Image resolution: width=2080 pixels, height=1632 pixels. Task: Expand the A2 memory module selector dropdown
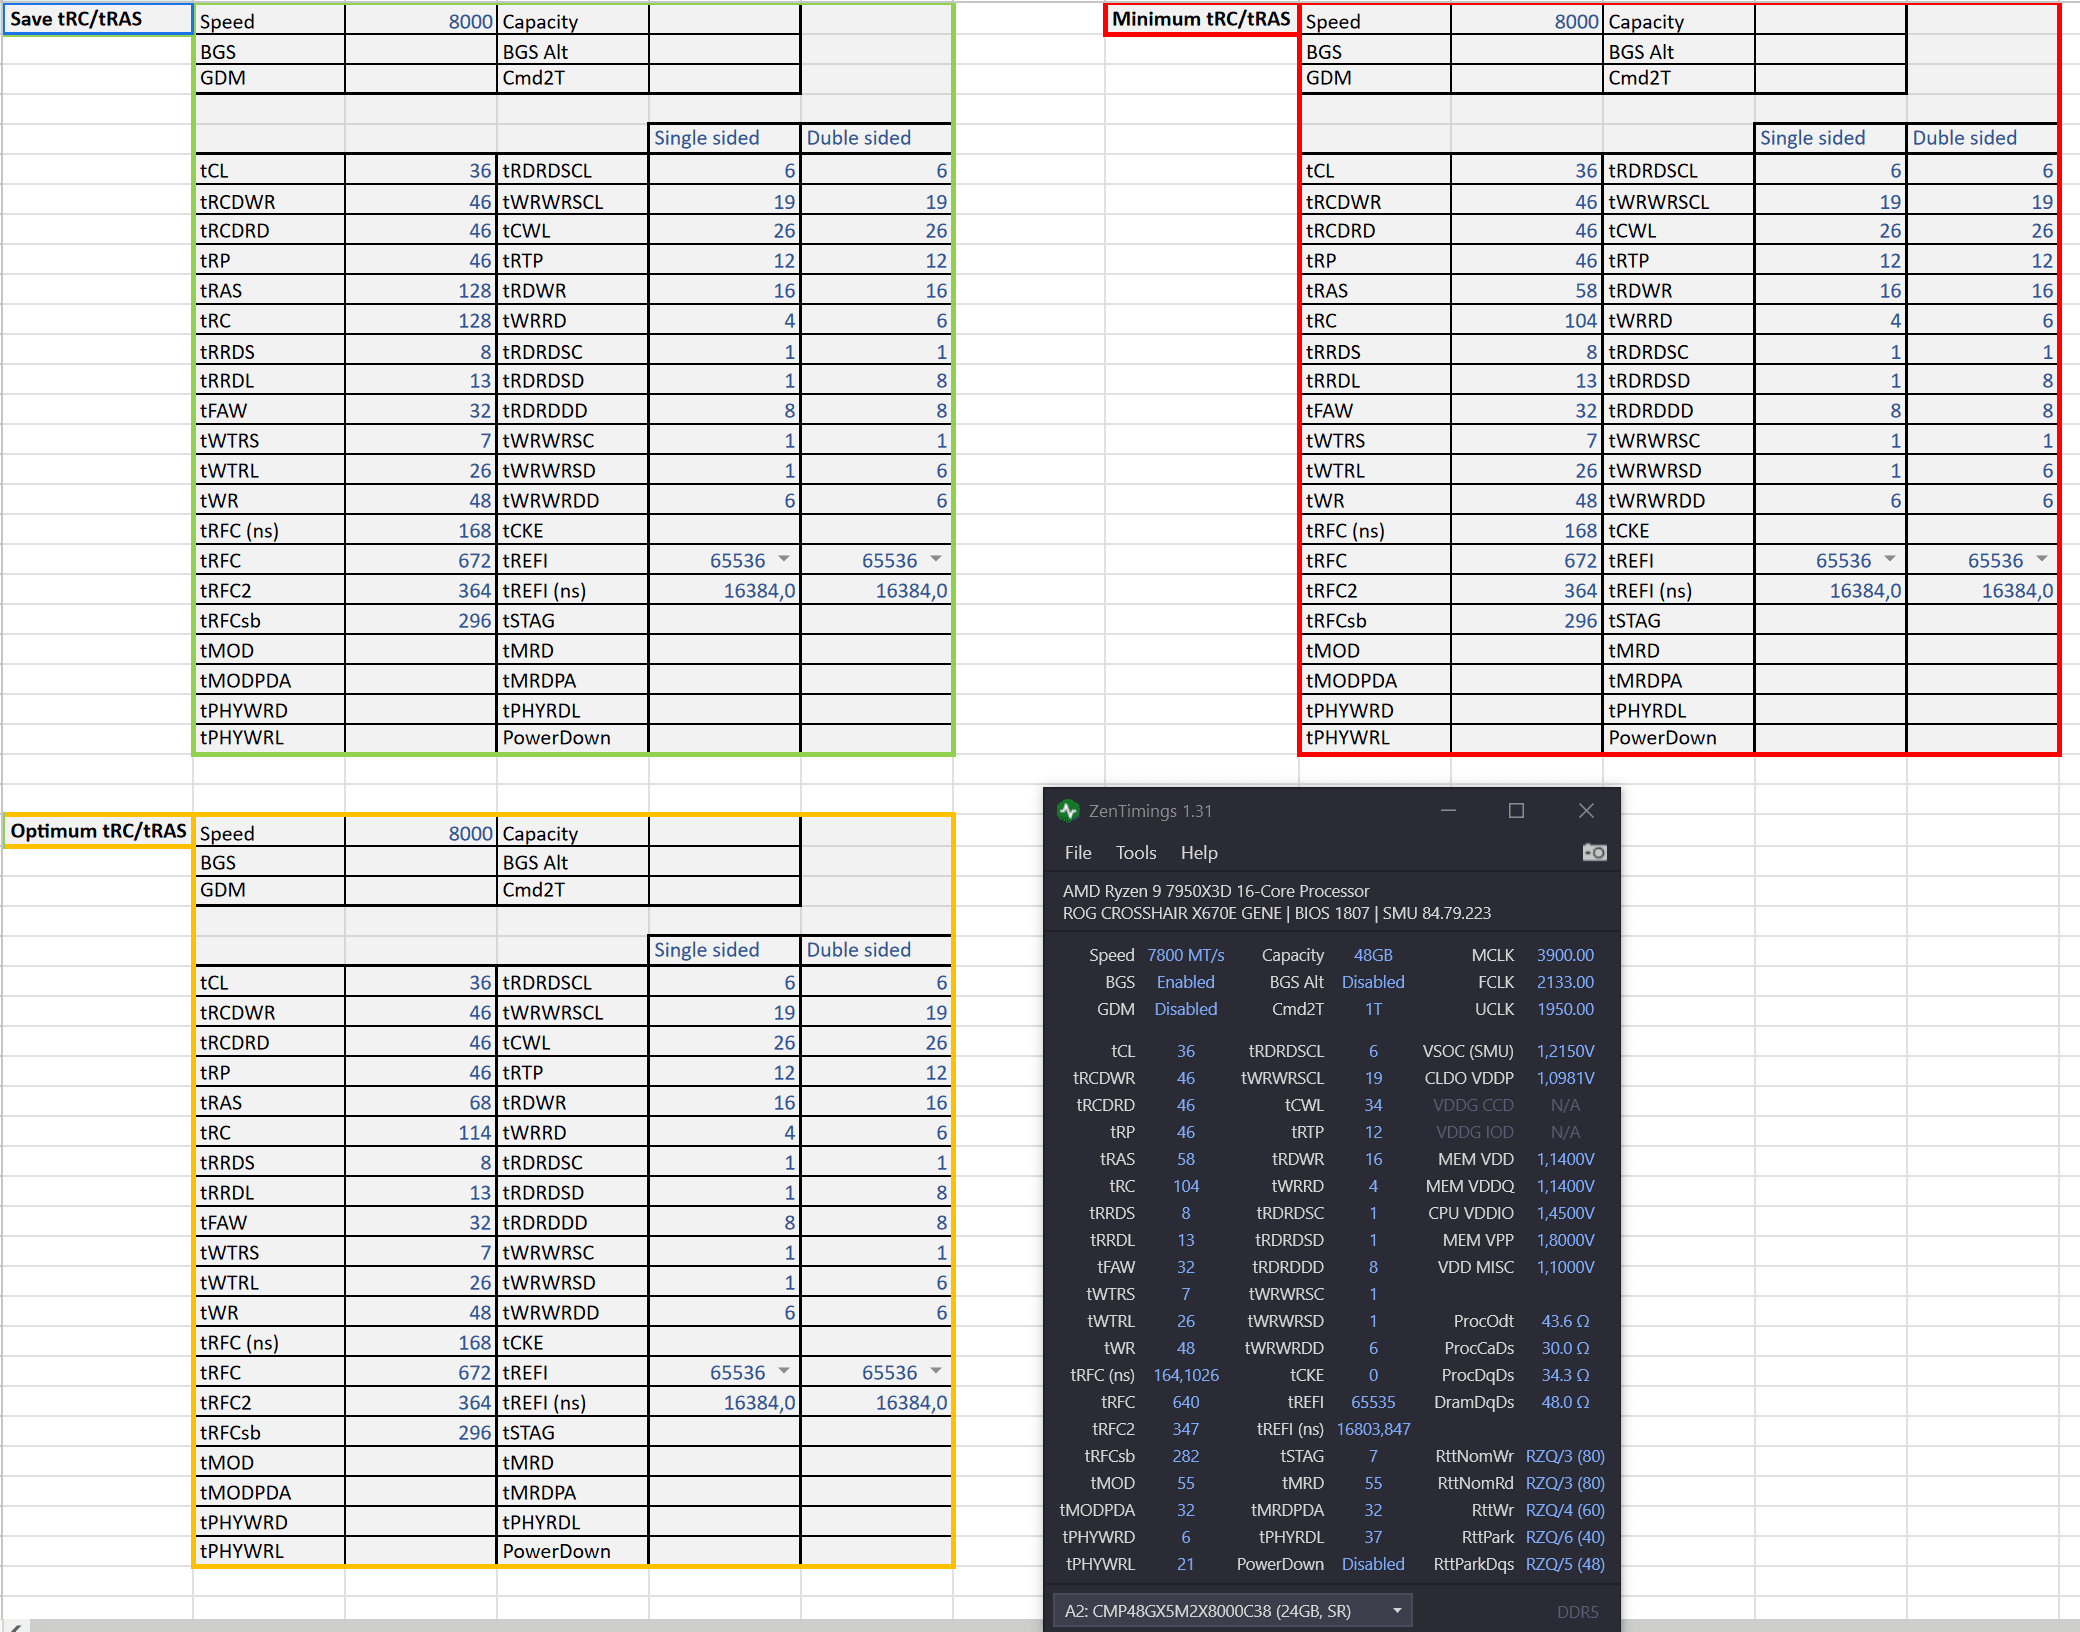pos(1397,1611)
